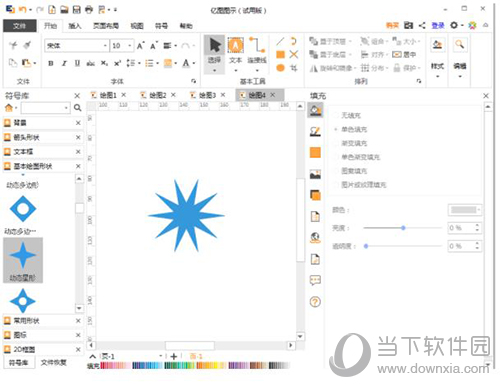Toggle bold formatting with the B icon
Screen dimensions: 500x387
[x=51, y=63]
